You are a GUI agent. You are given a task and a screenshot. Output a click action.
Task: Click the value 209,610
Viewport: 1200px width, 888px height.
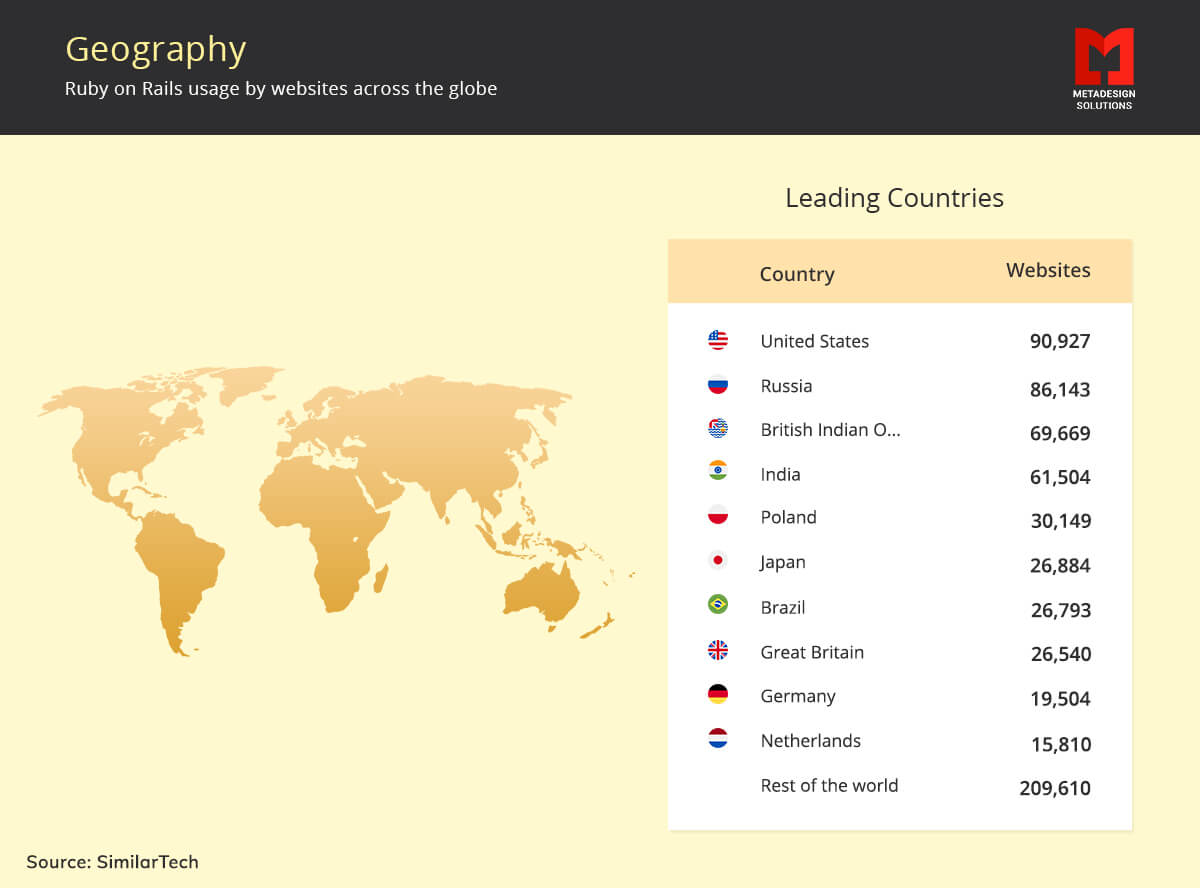pos(1055,788)
